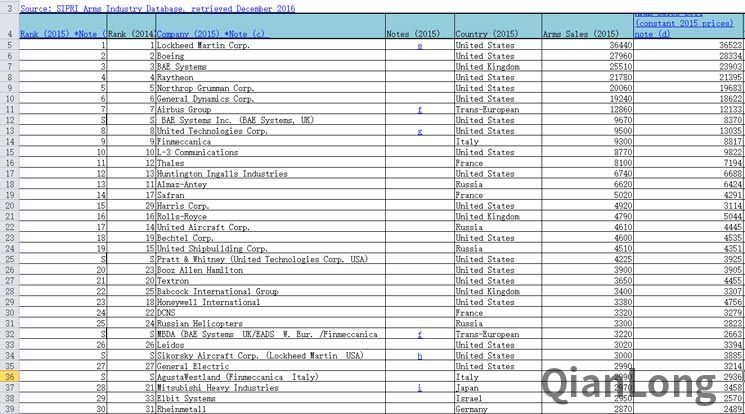Select the Textron cell
Image resolution: width=745 pixels, height=414 pixels.
pyautogui.click(x=270, y=280)
